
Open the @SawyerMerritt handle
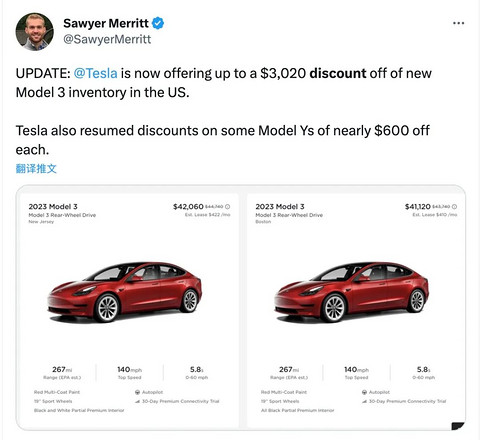pyautogui.click(x=107, y=39)
